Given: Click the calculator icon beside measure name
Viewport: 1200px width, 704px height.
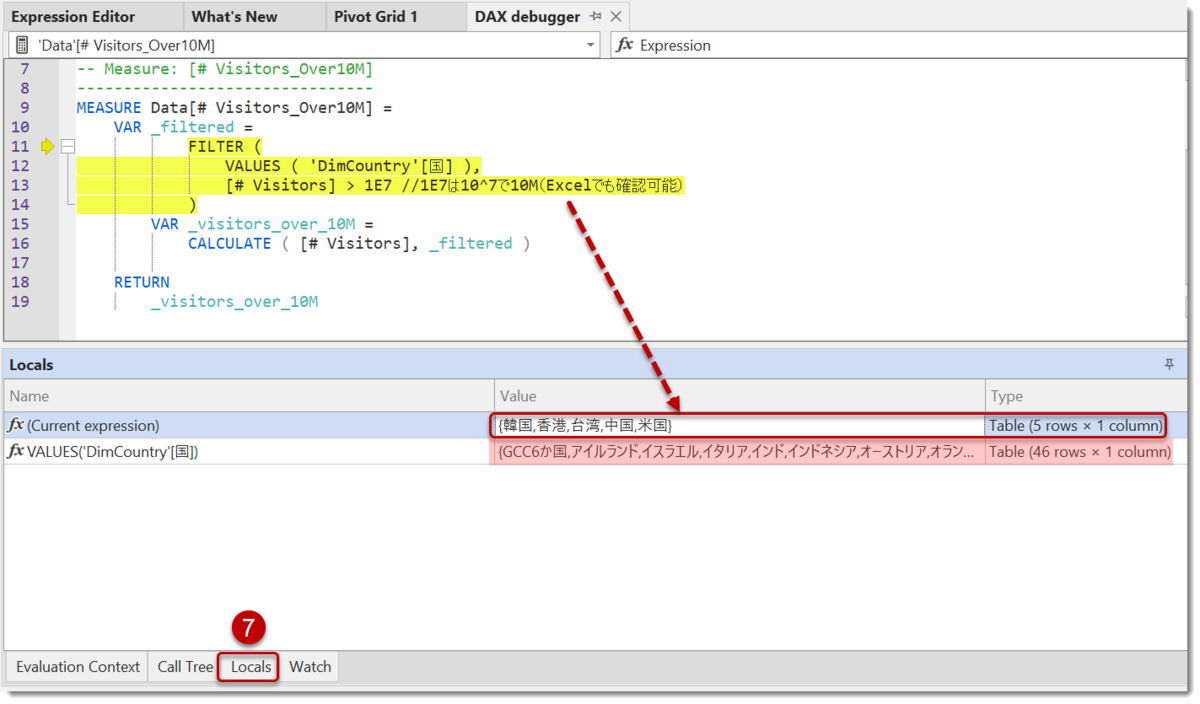Looking at the screenshot, I should [22, 46].
